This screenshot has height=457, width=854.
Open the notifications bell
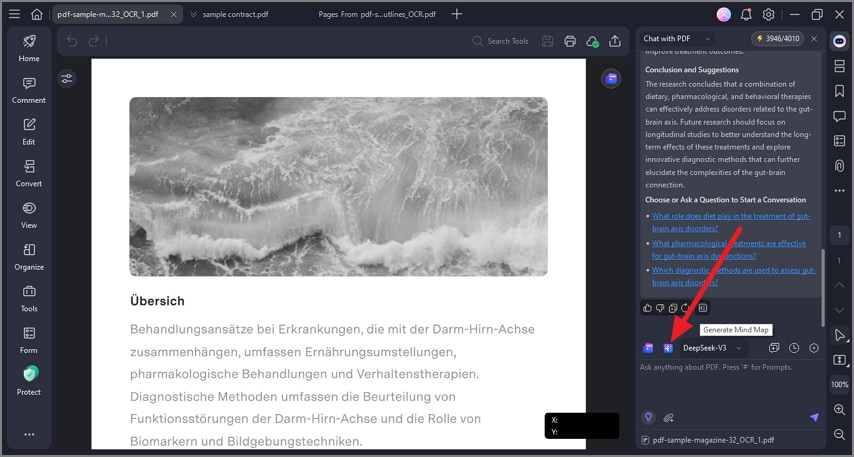coord(746,15)
